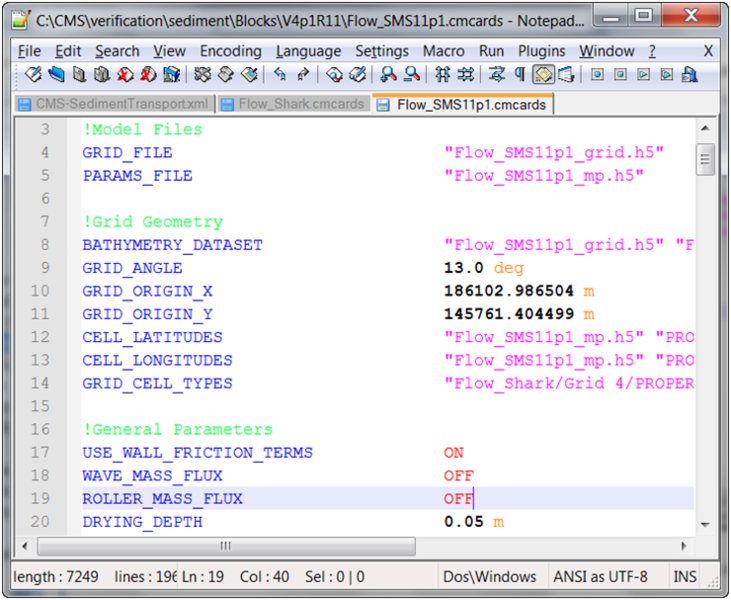Close the document using menu bar X
Viewport: 731px width, 600px height.
tap(708, 51)
